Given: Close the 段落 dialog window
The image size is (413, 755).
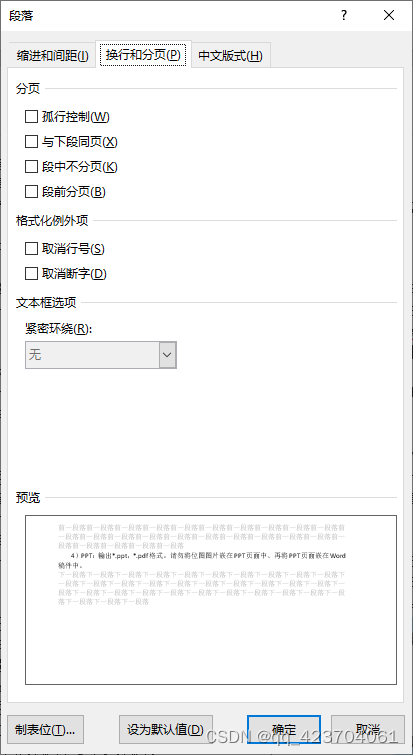Looking at the screenshot, I should [389, 15].
